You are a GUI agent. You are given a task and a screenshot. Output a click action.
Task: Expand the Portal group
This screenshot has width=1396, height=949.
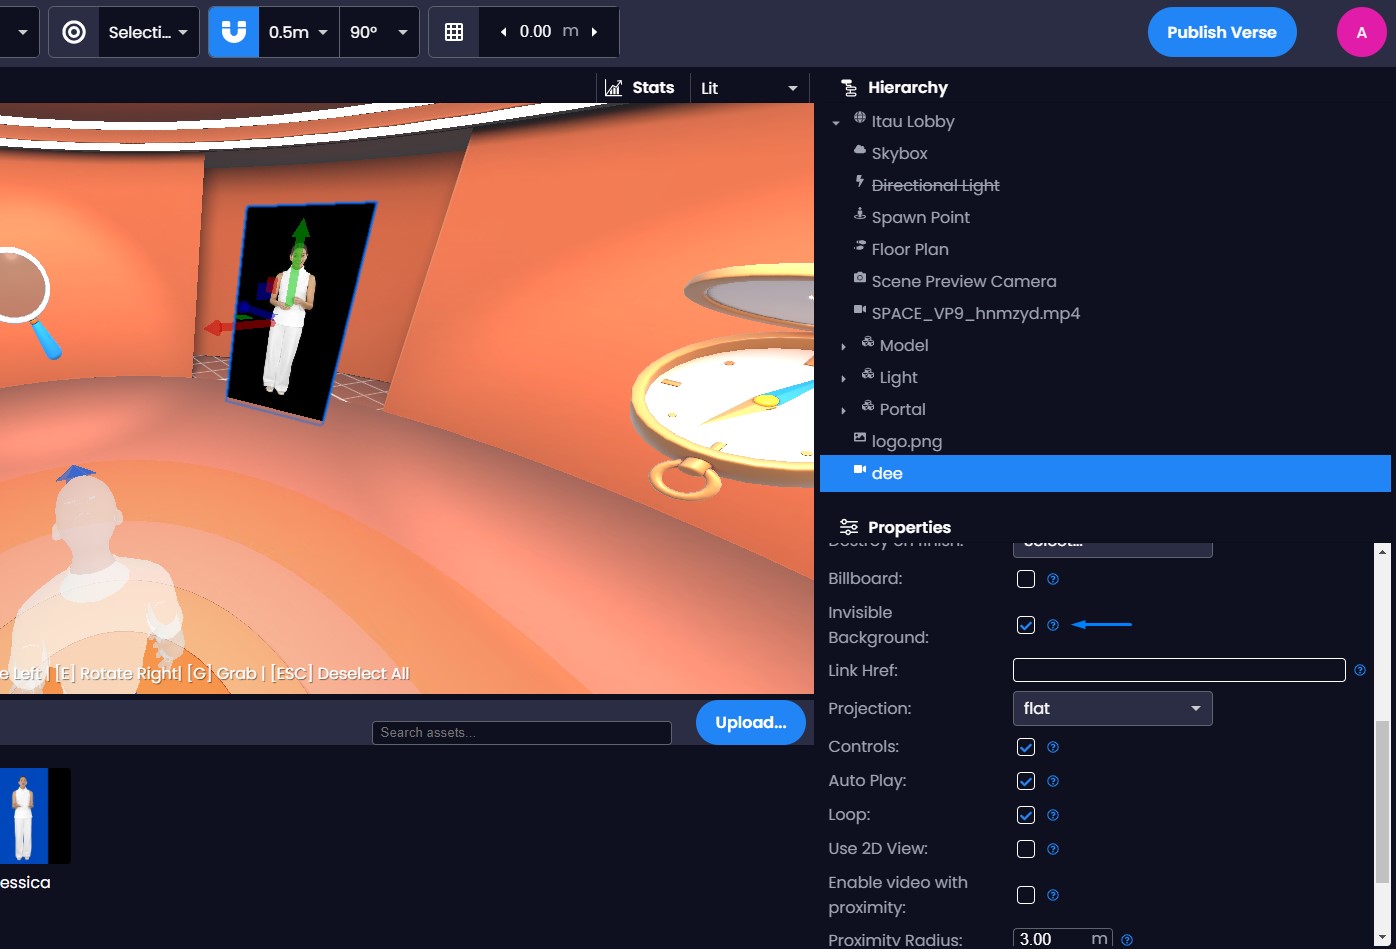coord(843,411)
